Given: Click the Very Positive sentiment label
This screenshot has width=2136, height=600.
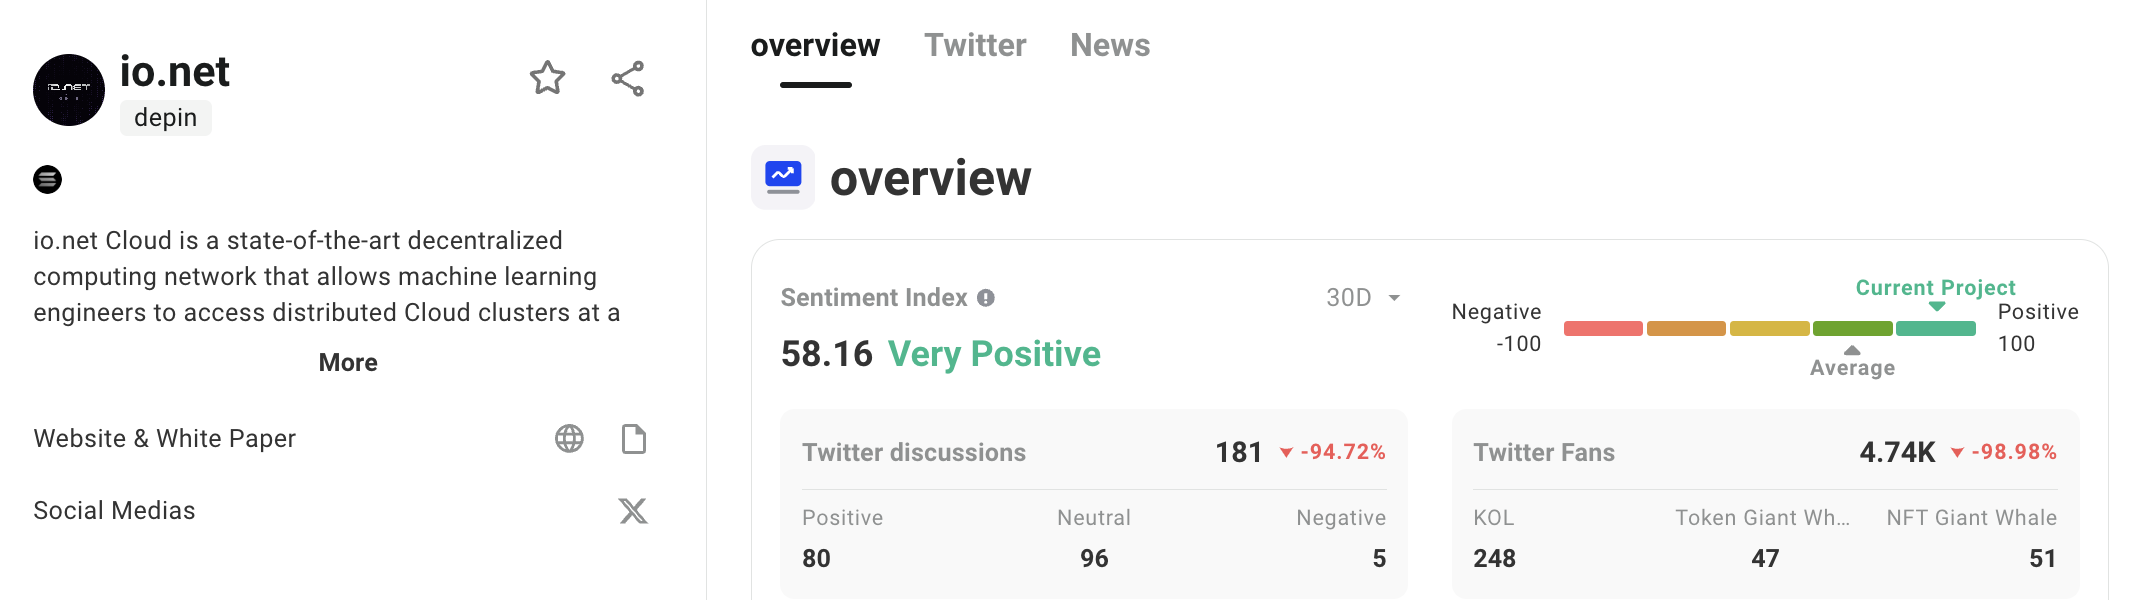Looking at the screenshot, I should [x=994, y=354].
